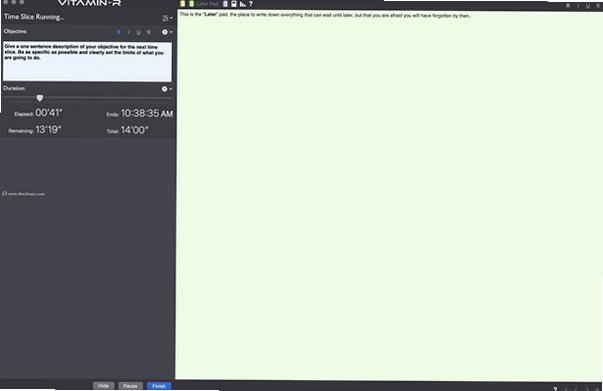Screen dimensions: 603x391
Task: Click into the Objective description text field
Action: [x=87, y=61]
